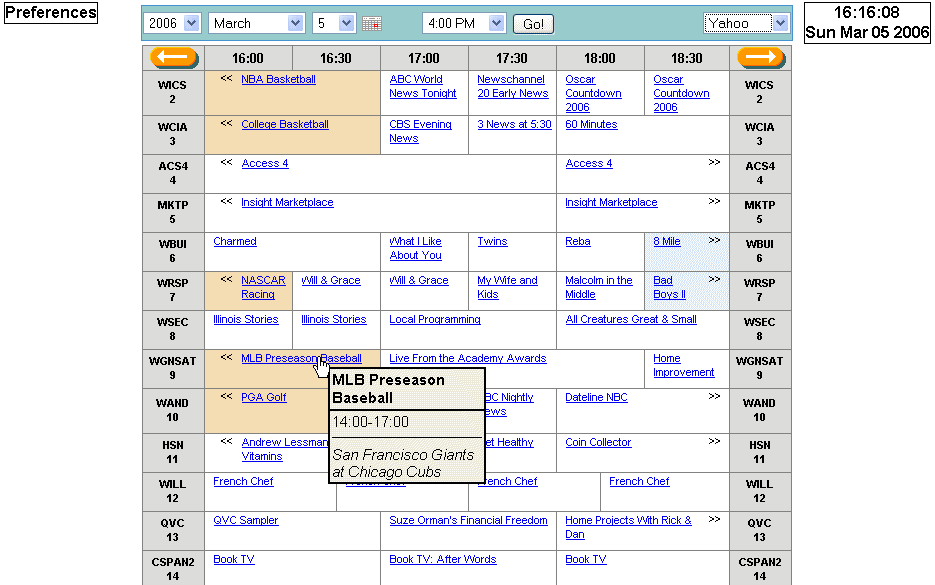Open Book TV: After Words link
Viewport: 935px width, 585px height.
coord(442,559)
